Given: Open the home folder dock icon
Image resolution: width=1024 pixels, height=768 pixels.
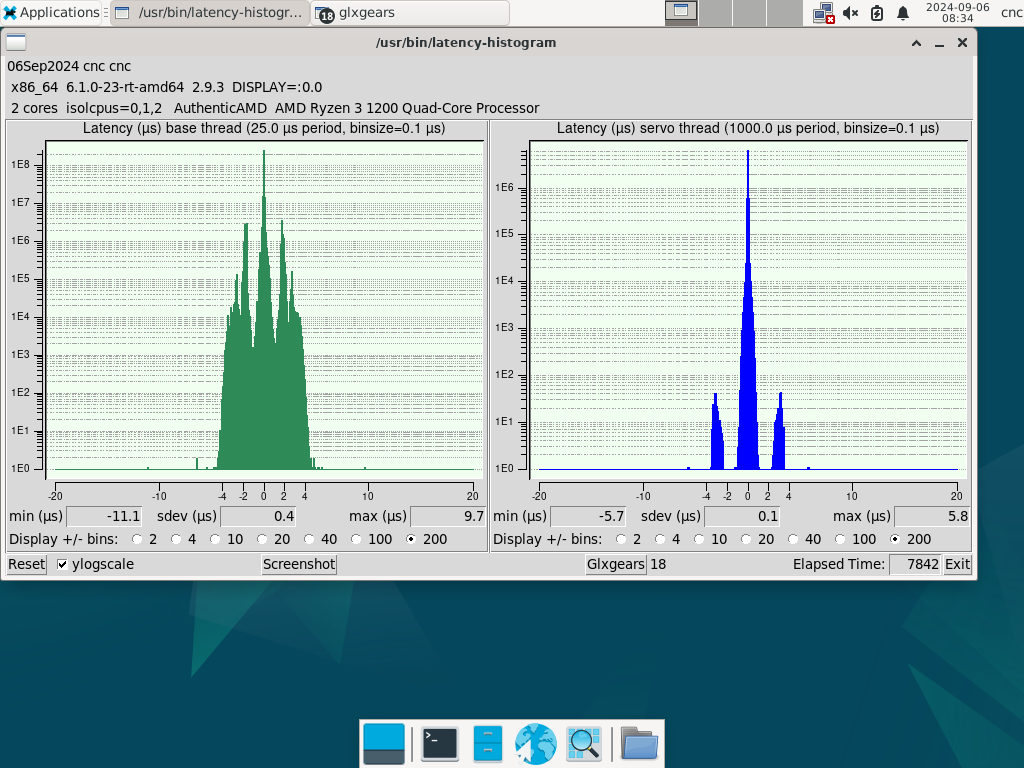Looking at the screenshot, I should point(639,744).
